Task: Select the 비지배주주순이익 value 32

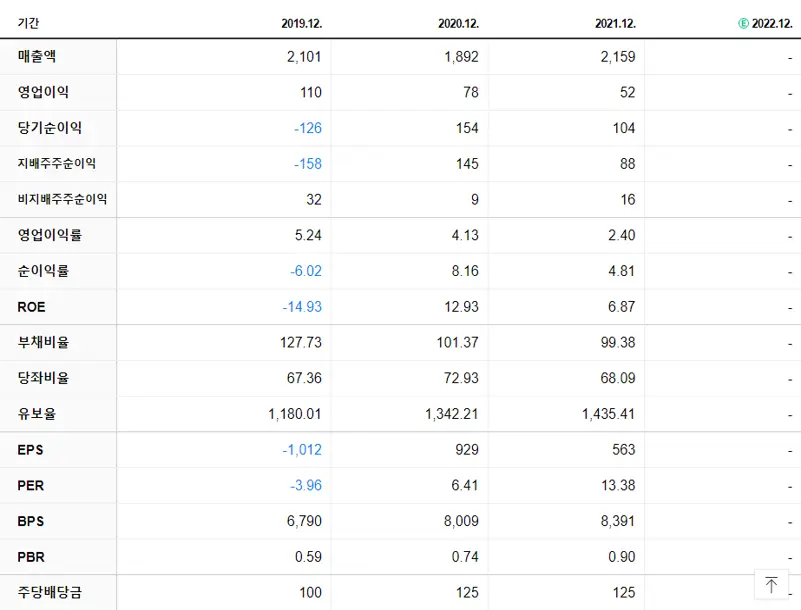Action: point(314,200)
